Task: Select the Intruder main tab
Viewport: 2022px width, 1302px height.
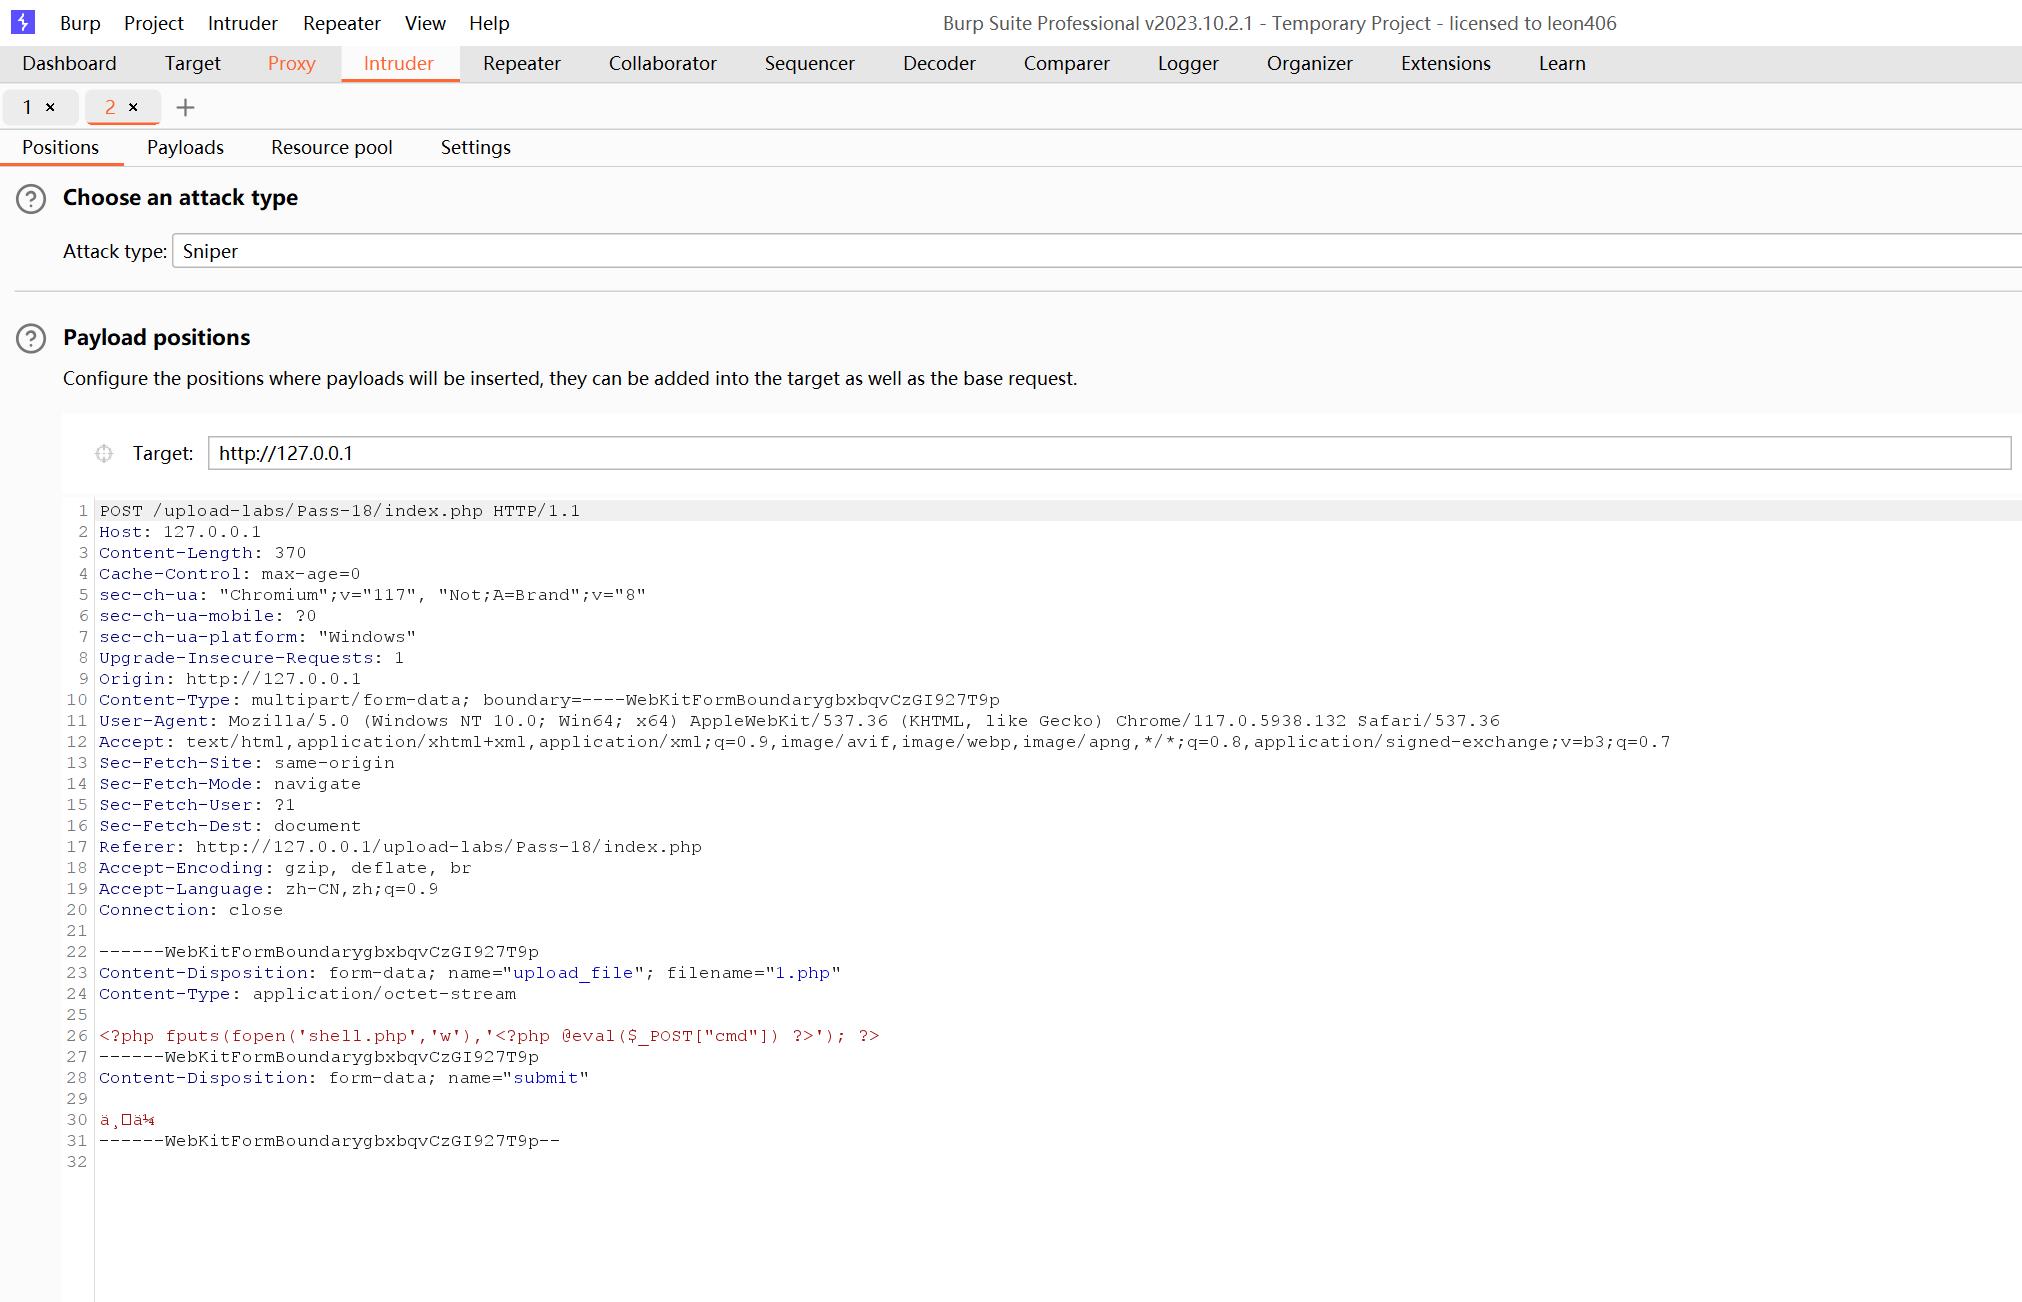Action: (x=398, y=63)
